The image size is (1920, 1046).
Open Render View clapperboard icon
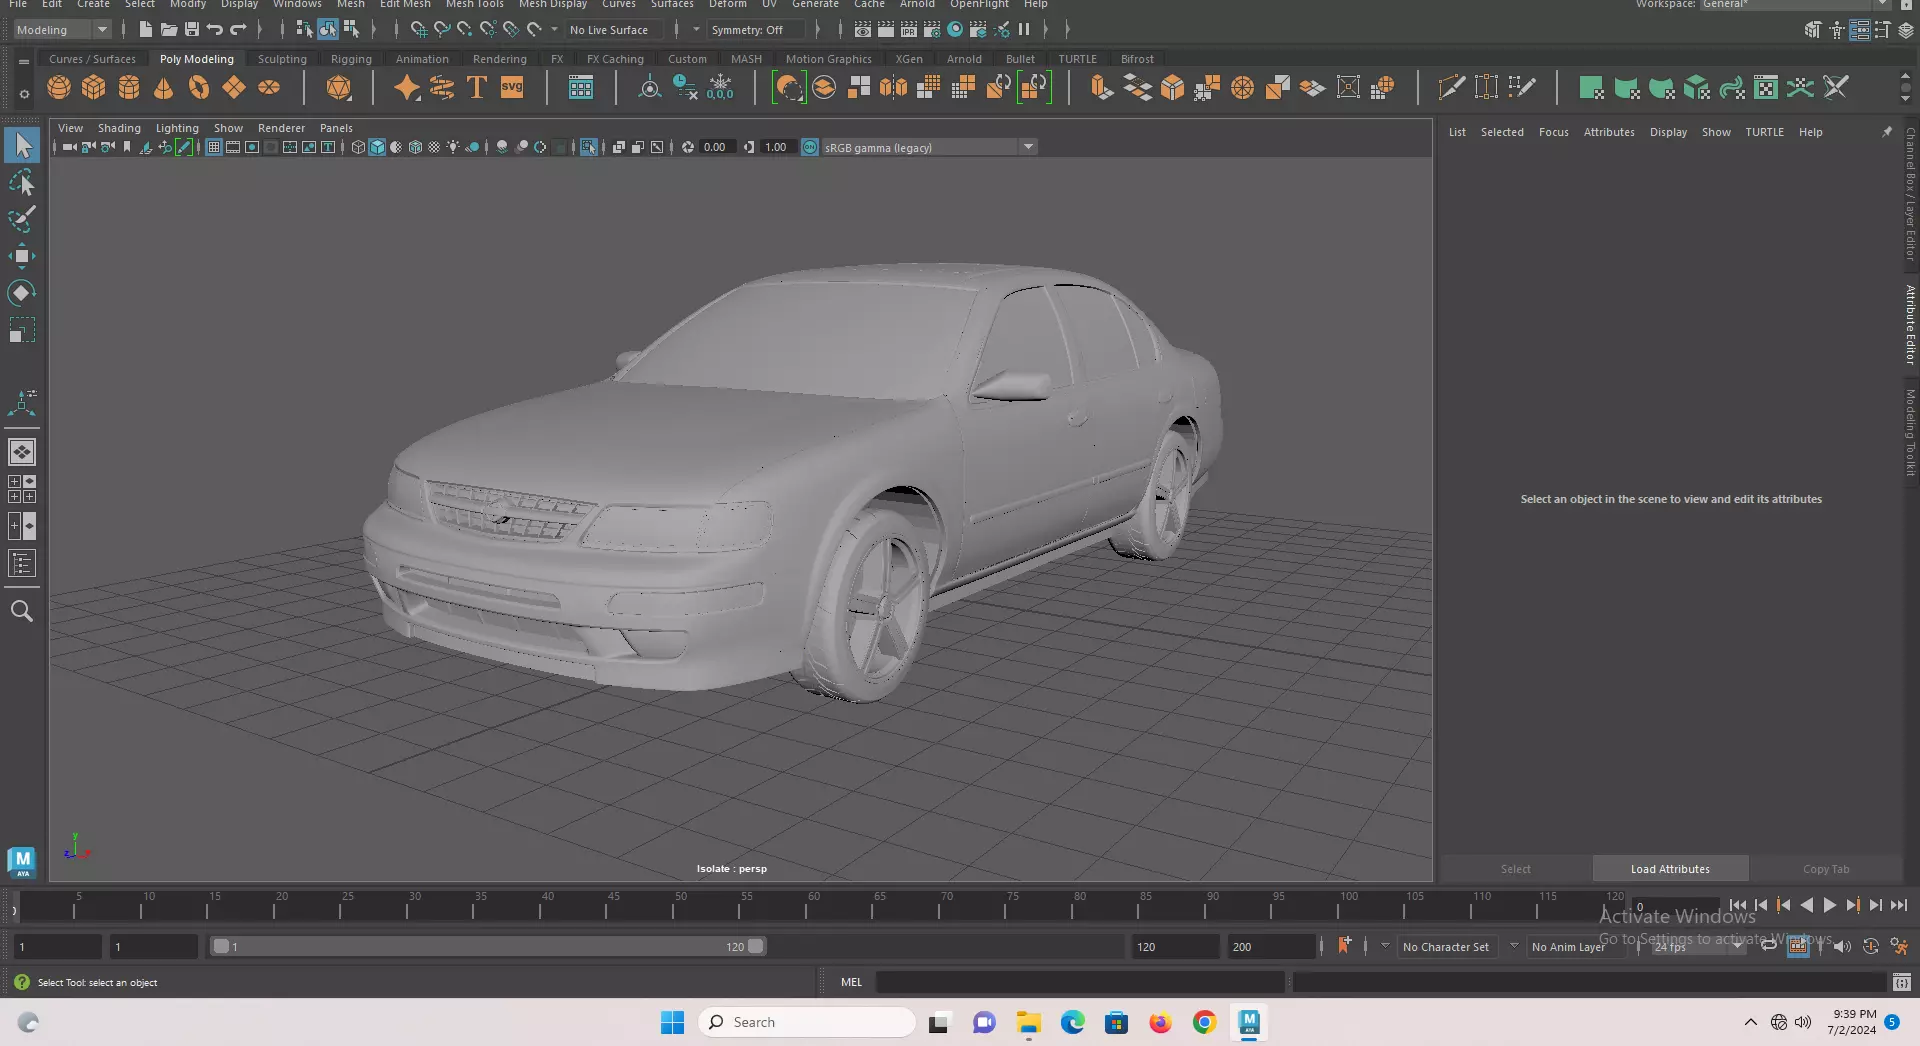863,30
